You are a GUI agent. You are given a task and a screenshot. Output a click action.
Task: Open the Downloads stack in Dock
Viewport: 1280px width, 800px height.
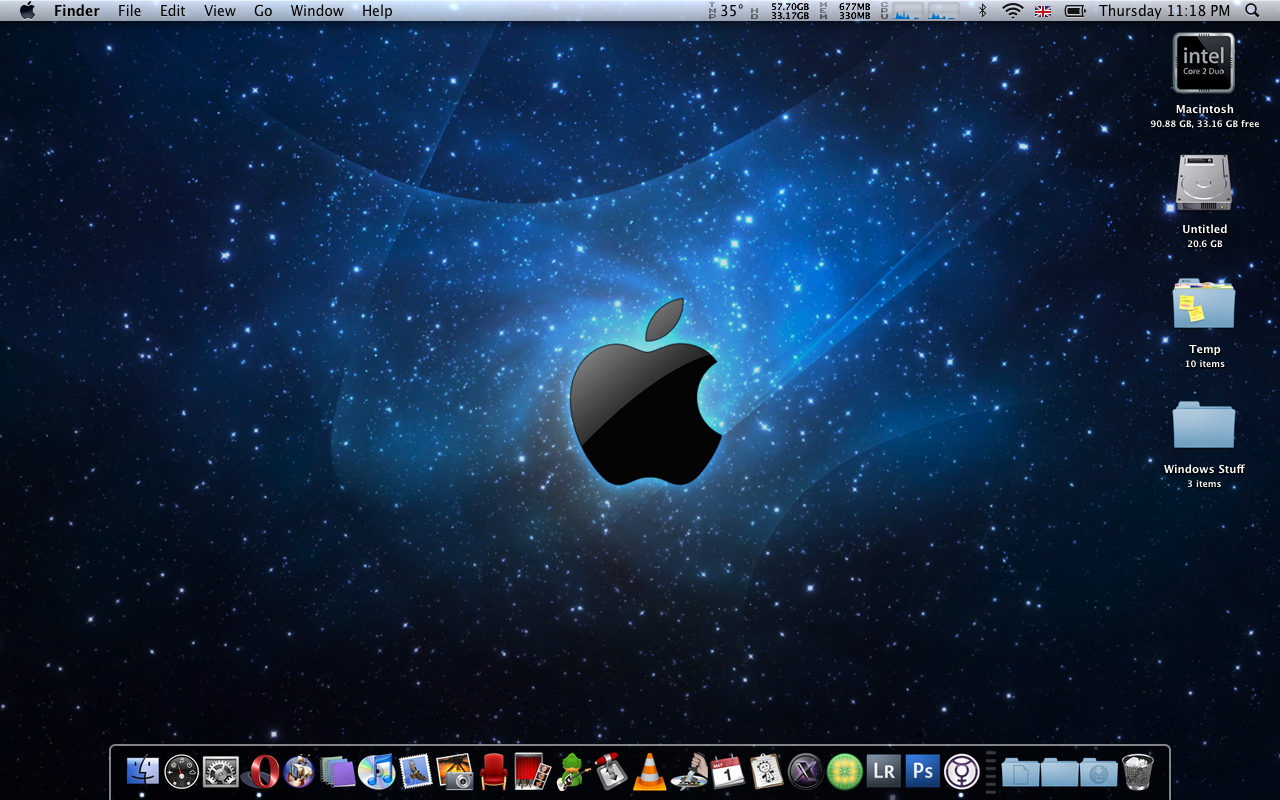[1098, 771]
